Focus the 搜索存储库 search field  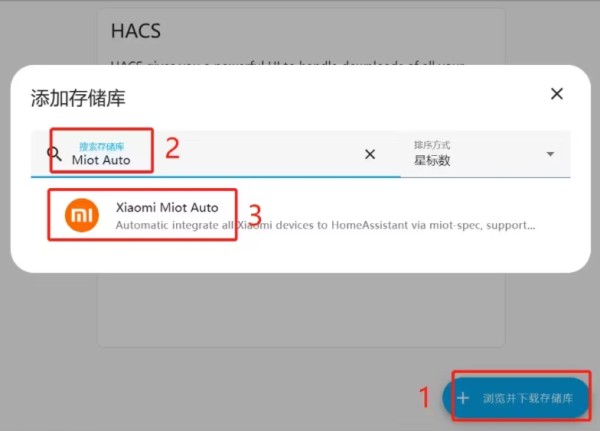216,154
